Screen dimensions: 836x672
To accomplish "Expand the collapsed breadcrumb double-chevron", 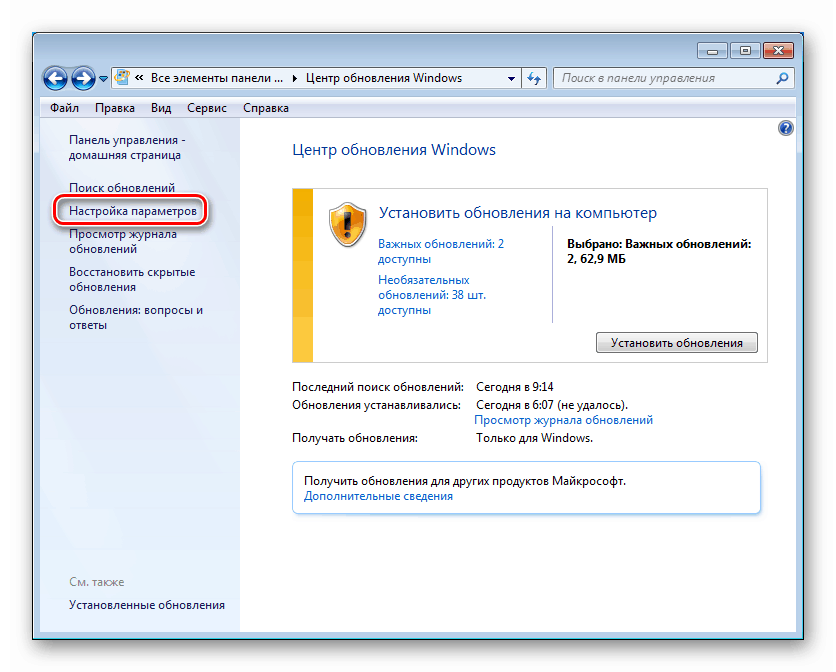I will coord(140,77).
